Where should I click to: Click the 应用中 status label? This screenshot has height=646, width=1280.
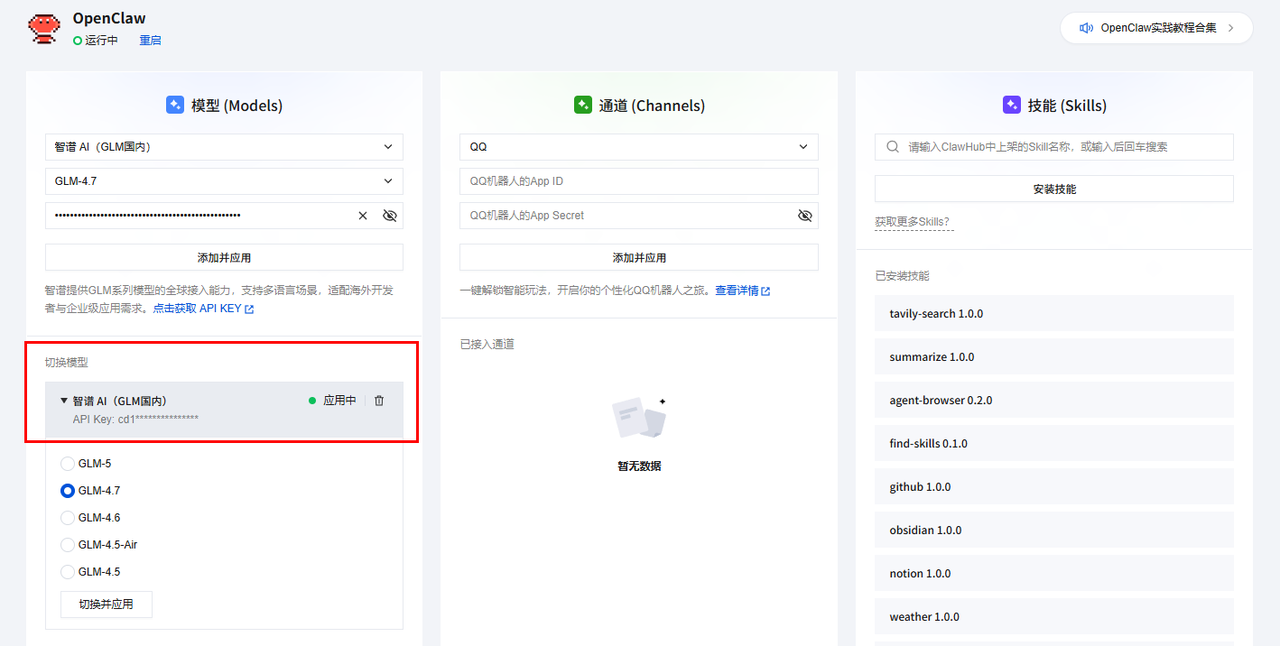point(340,400)
